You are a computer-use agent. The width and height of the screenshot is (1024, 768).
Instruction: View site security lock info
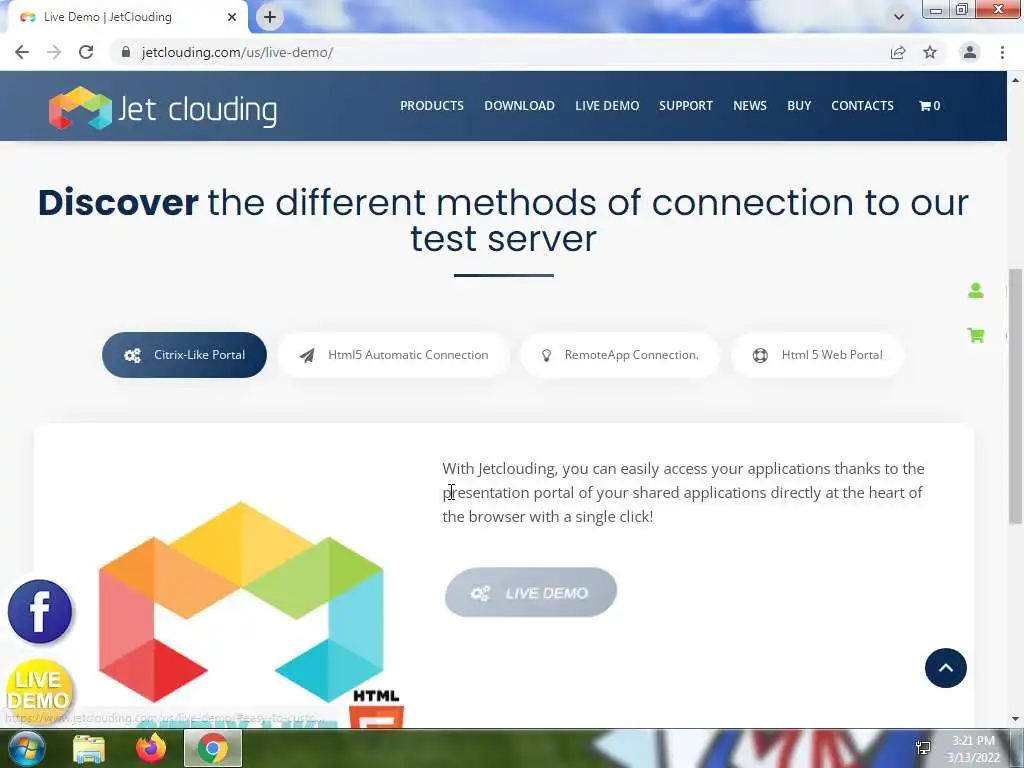[x=126, y=52]
